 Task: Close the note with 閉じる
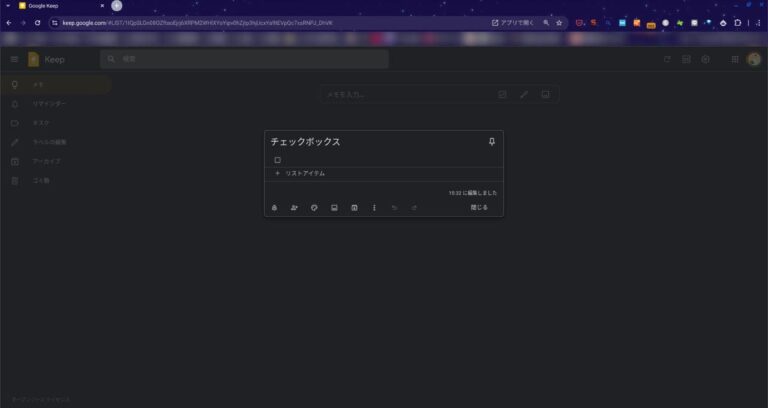(479, 208)
